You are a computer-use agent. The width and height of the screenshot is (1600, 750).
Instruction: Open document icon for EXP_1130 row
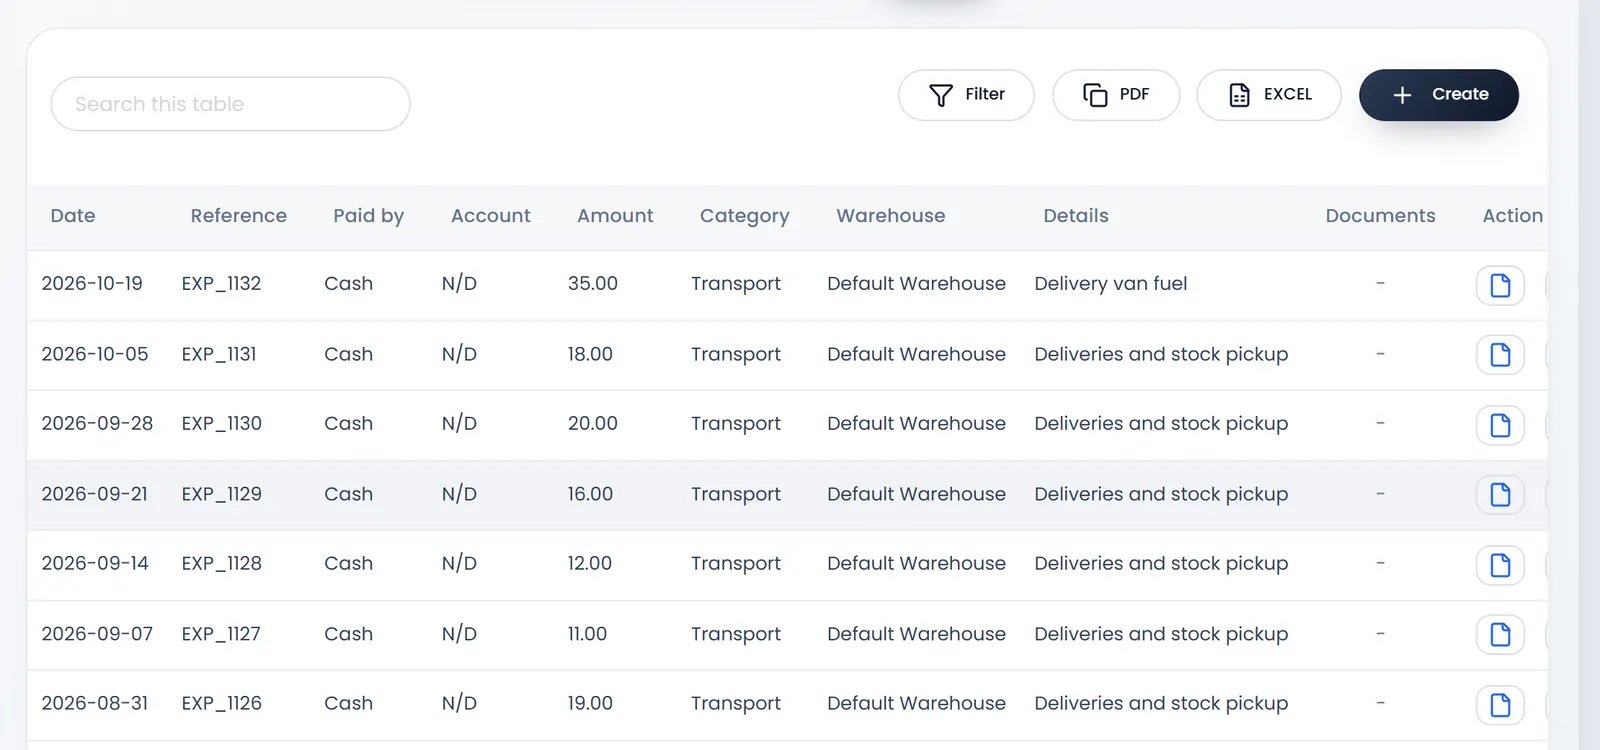pos(1500,425)
